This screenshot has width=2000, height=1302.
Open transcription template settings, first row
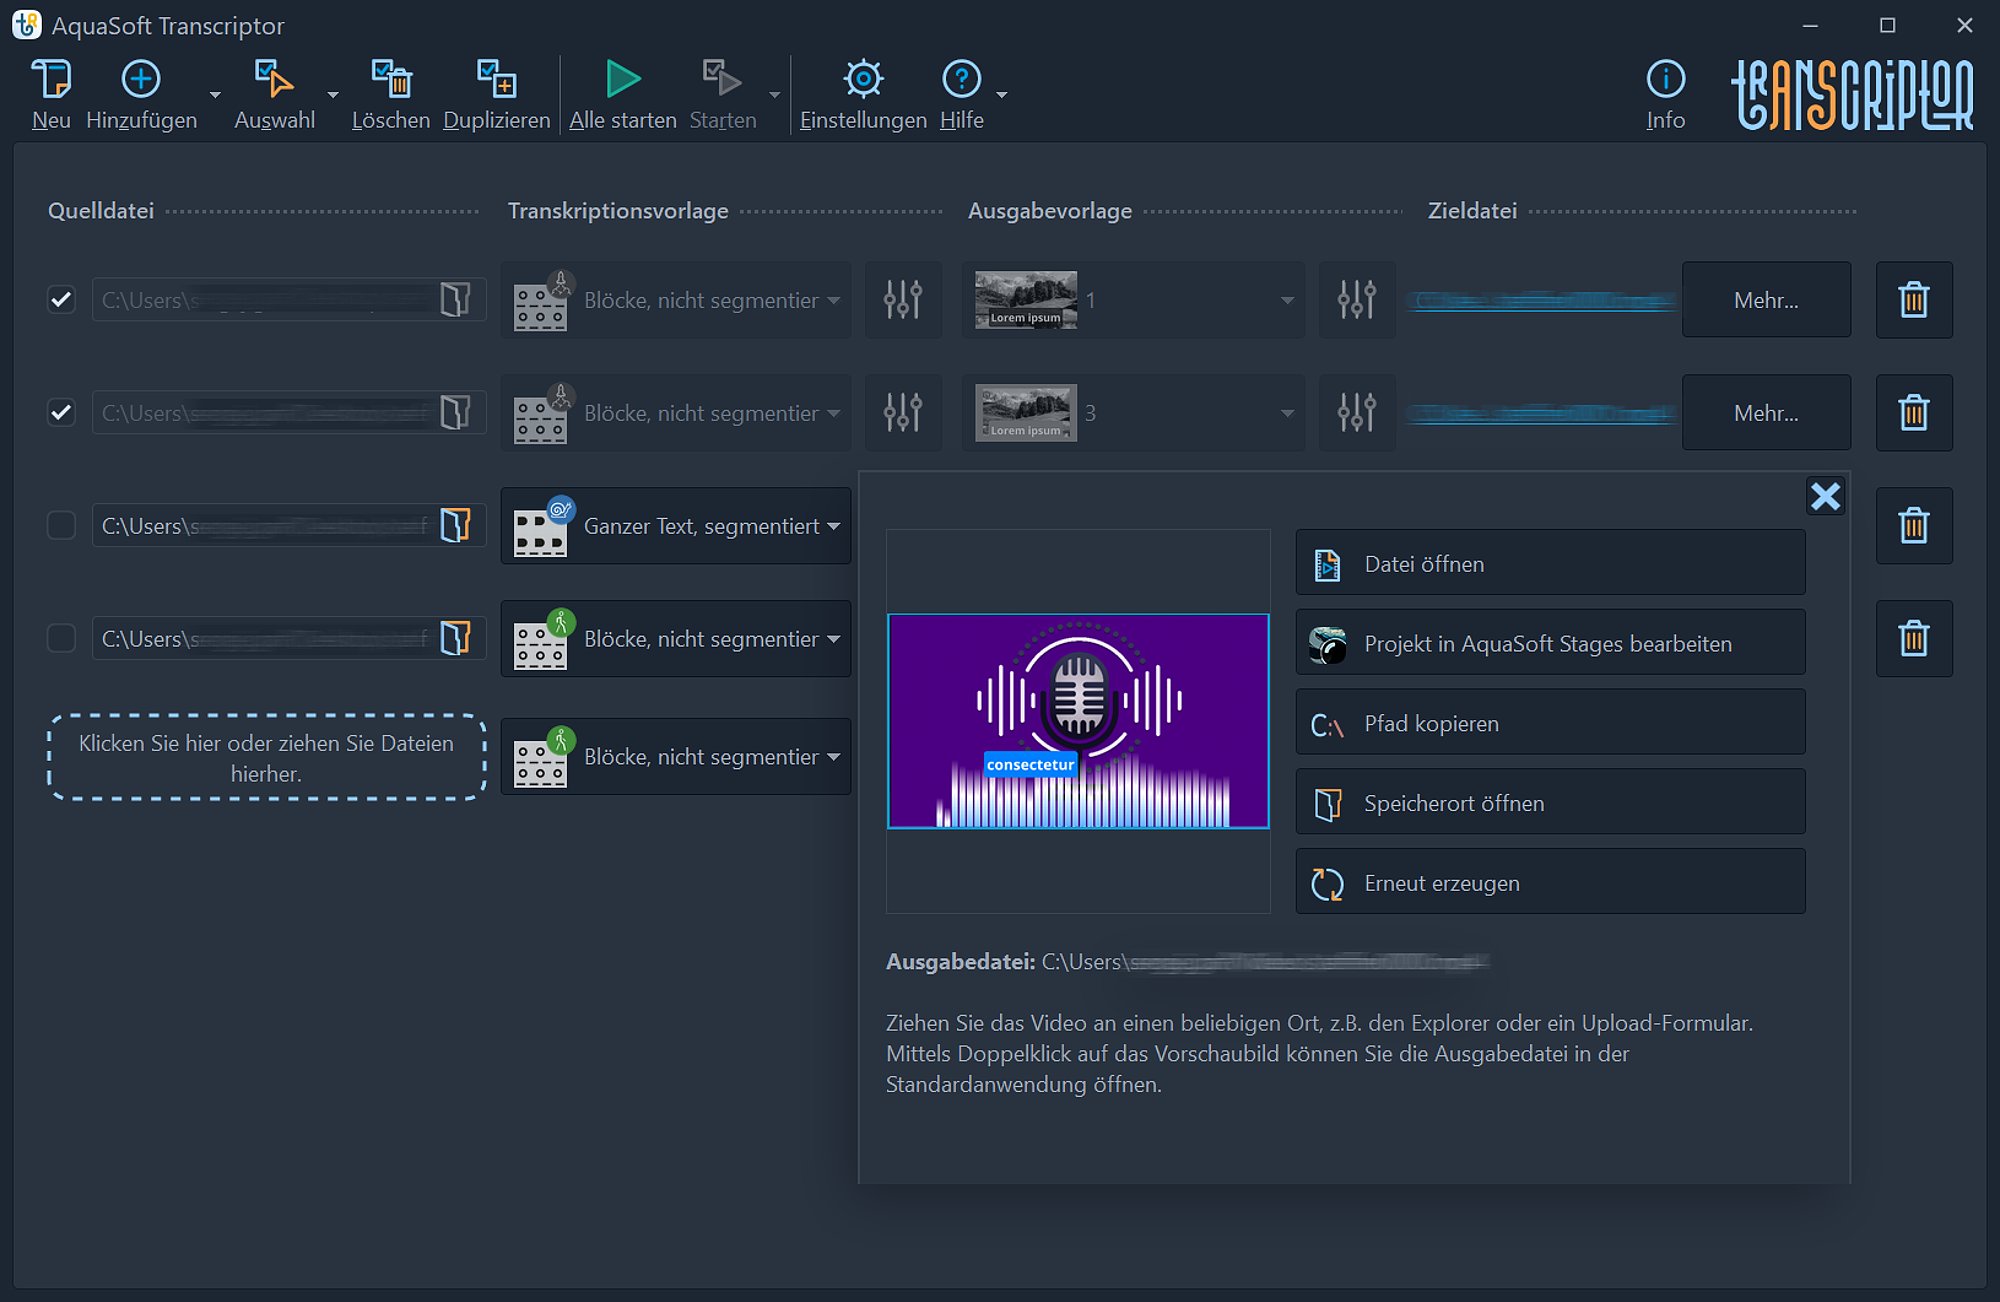pyautogui.click(x=903, y=299)
